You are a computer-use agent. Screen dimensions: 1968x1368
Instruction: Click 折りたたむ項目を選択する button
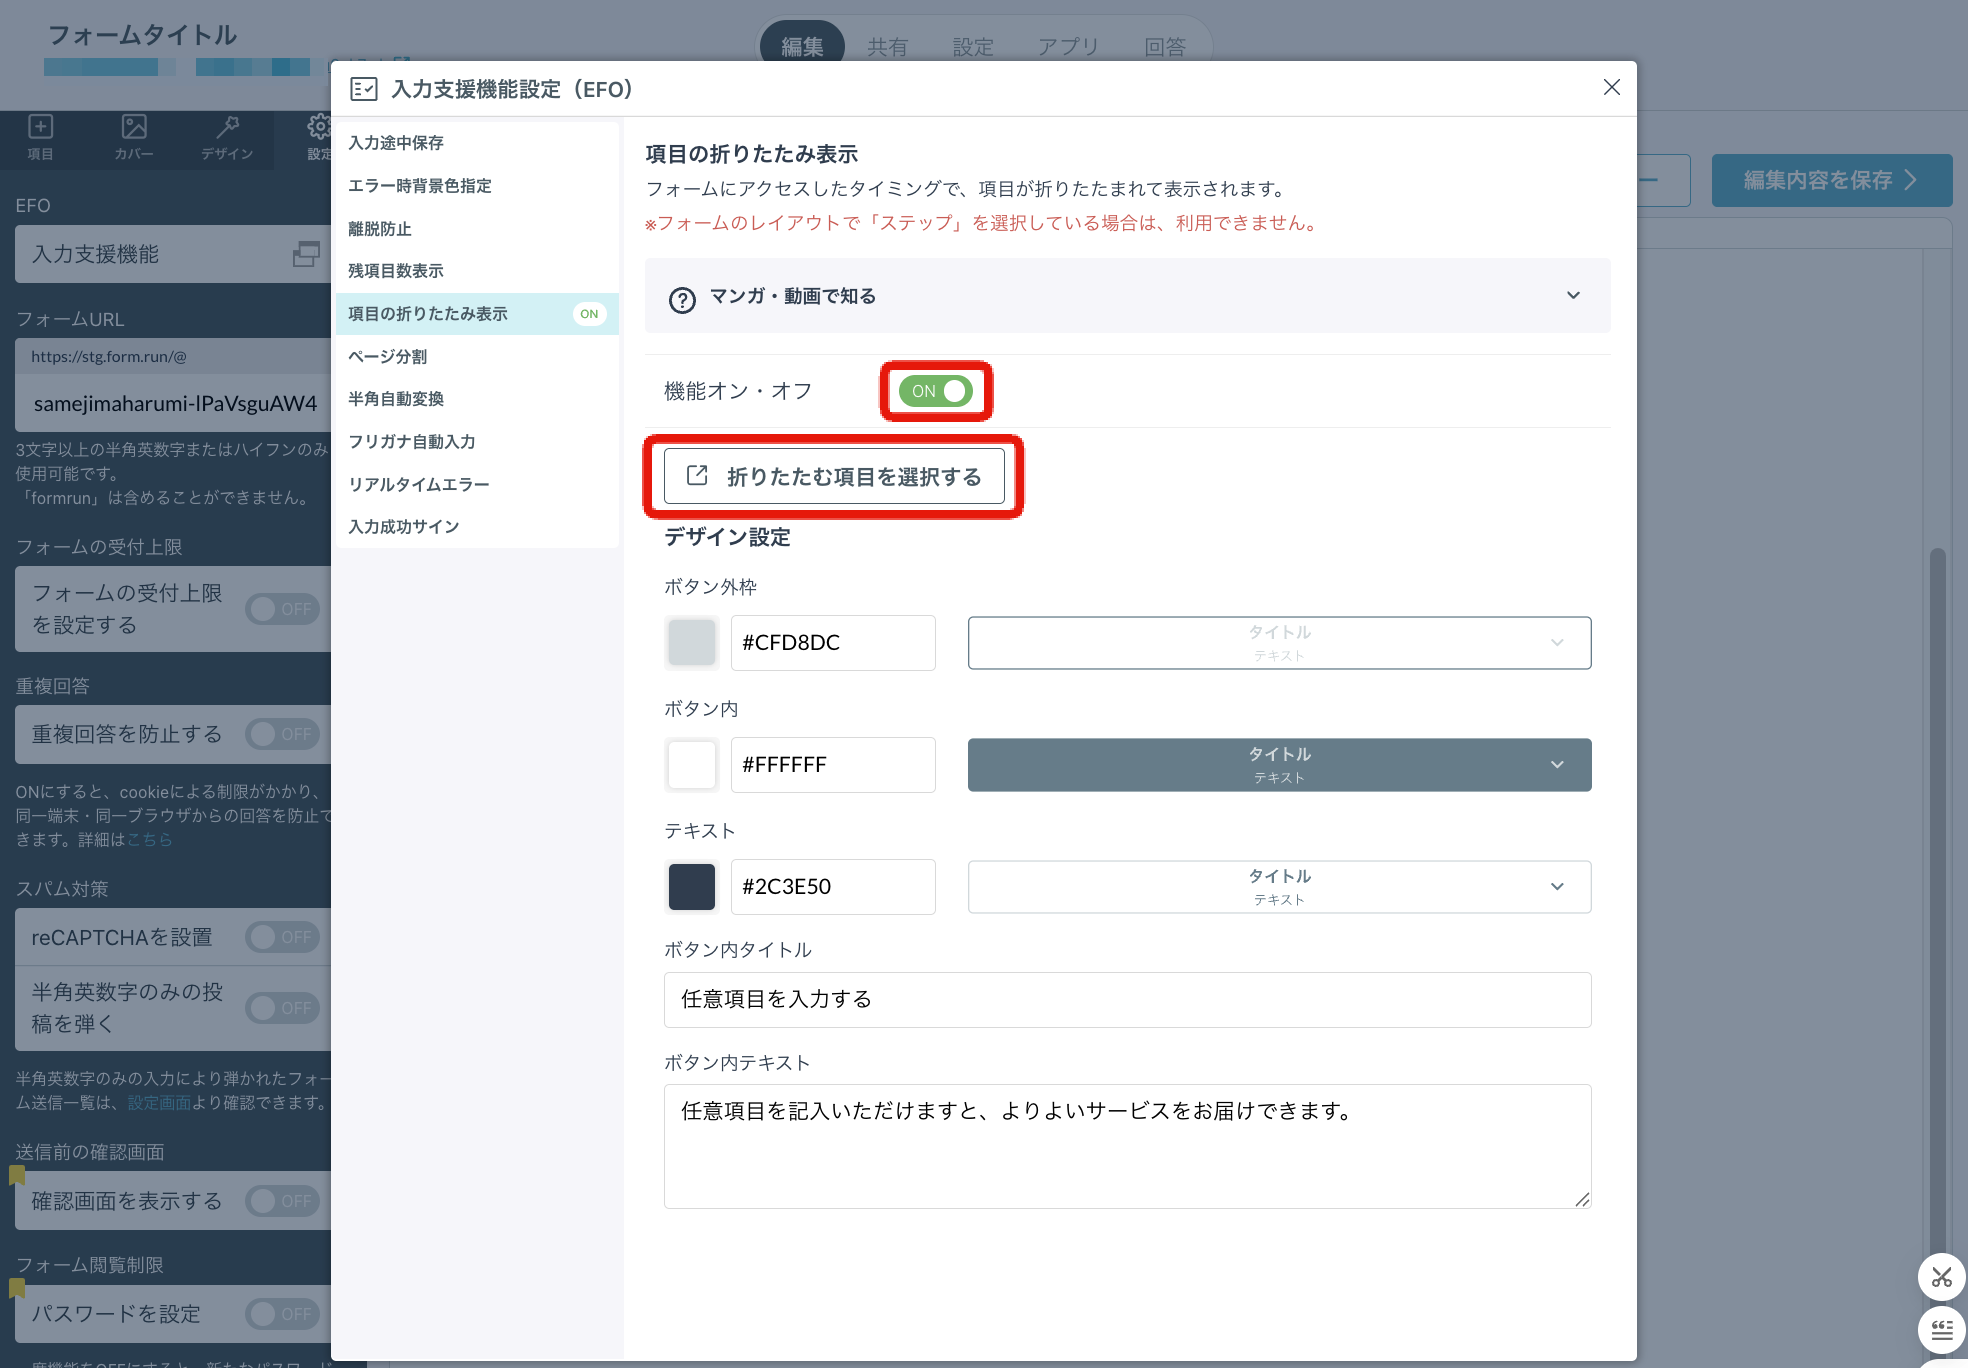[834, 476]
